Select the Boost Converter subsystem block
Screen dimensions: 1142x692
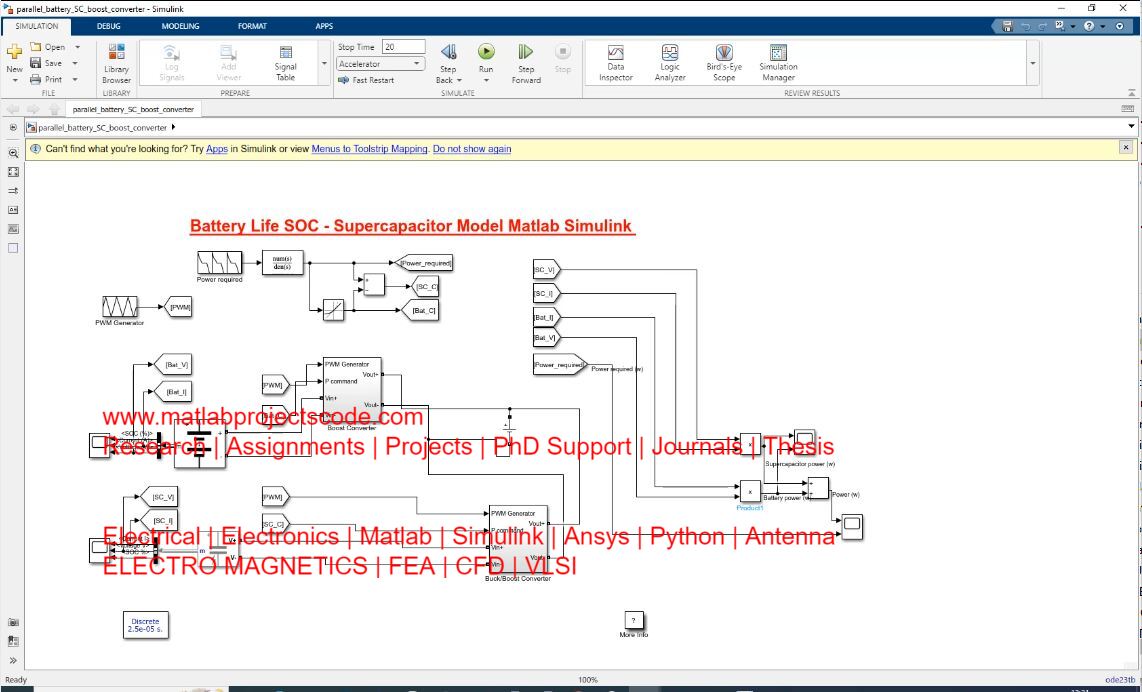pos(352,390)
